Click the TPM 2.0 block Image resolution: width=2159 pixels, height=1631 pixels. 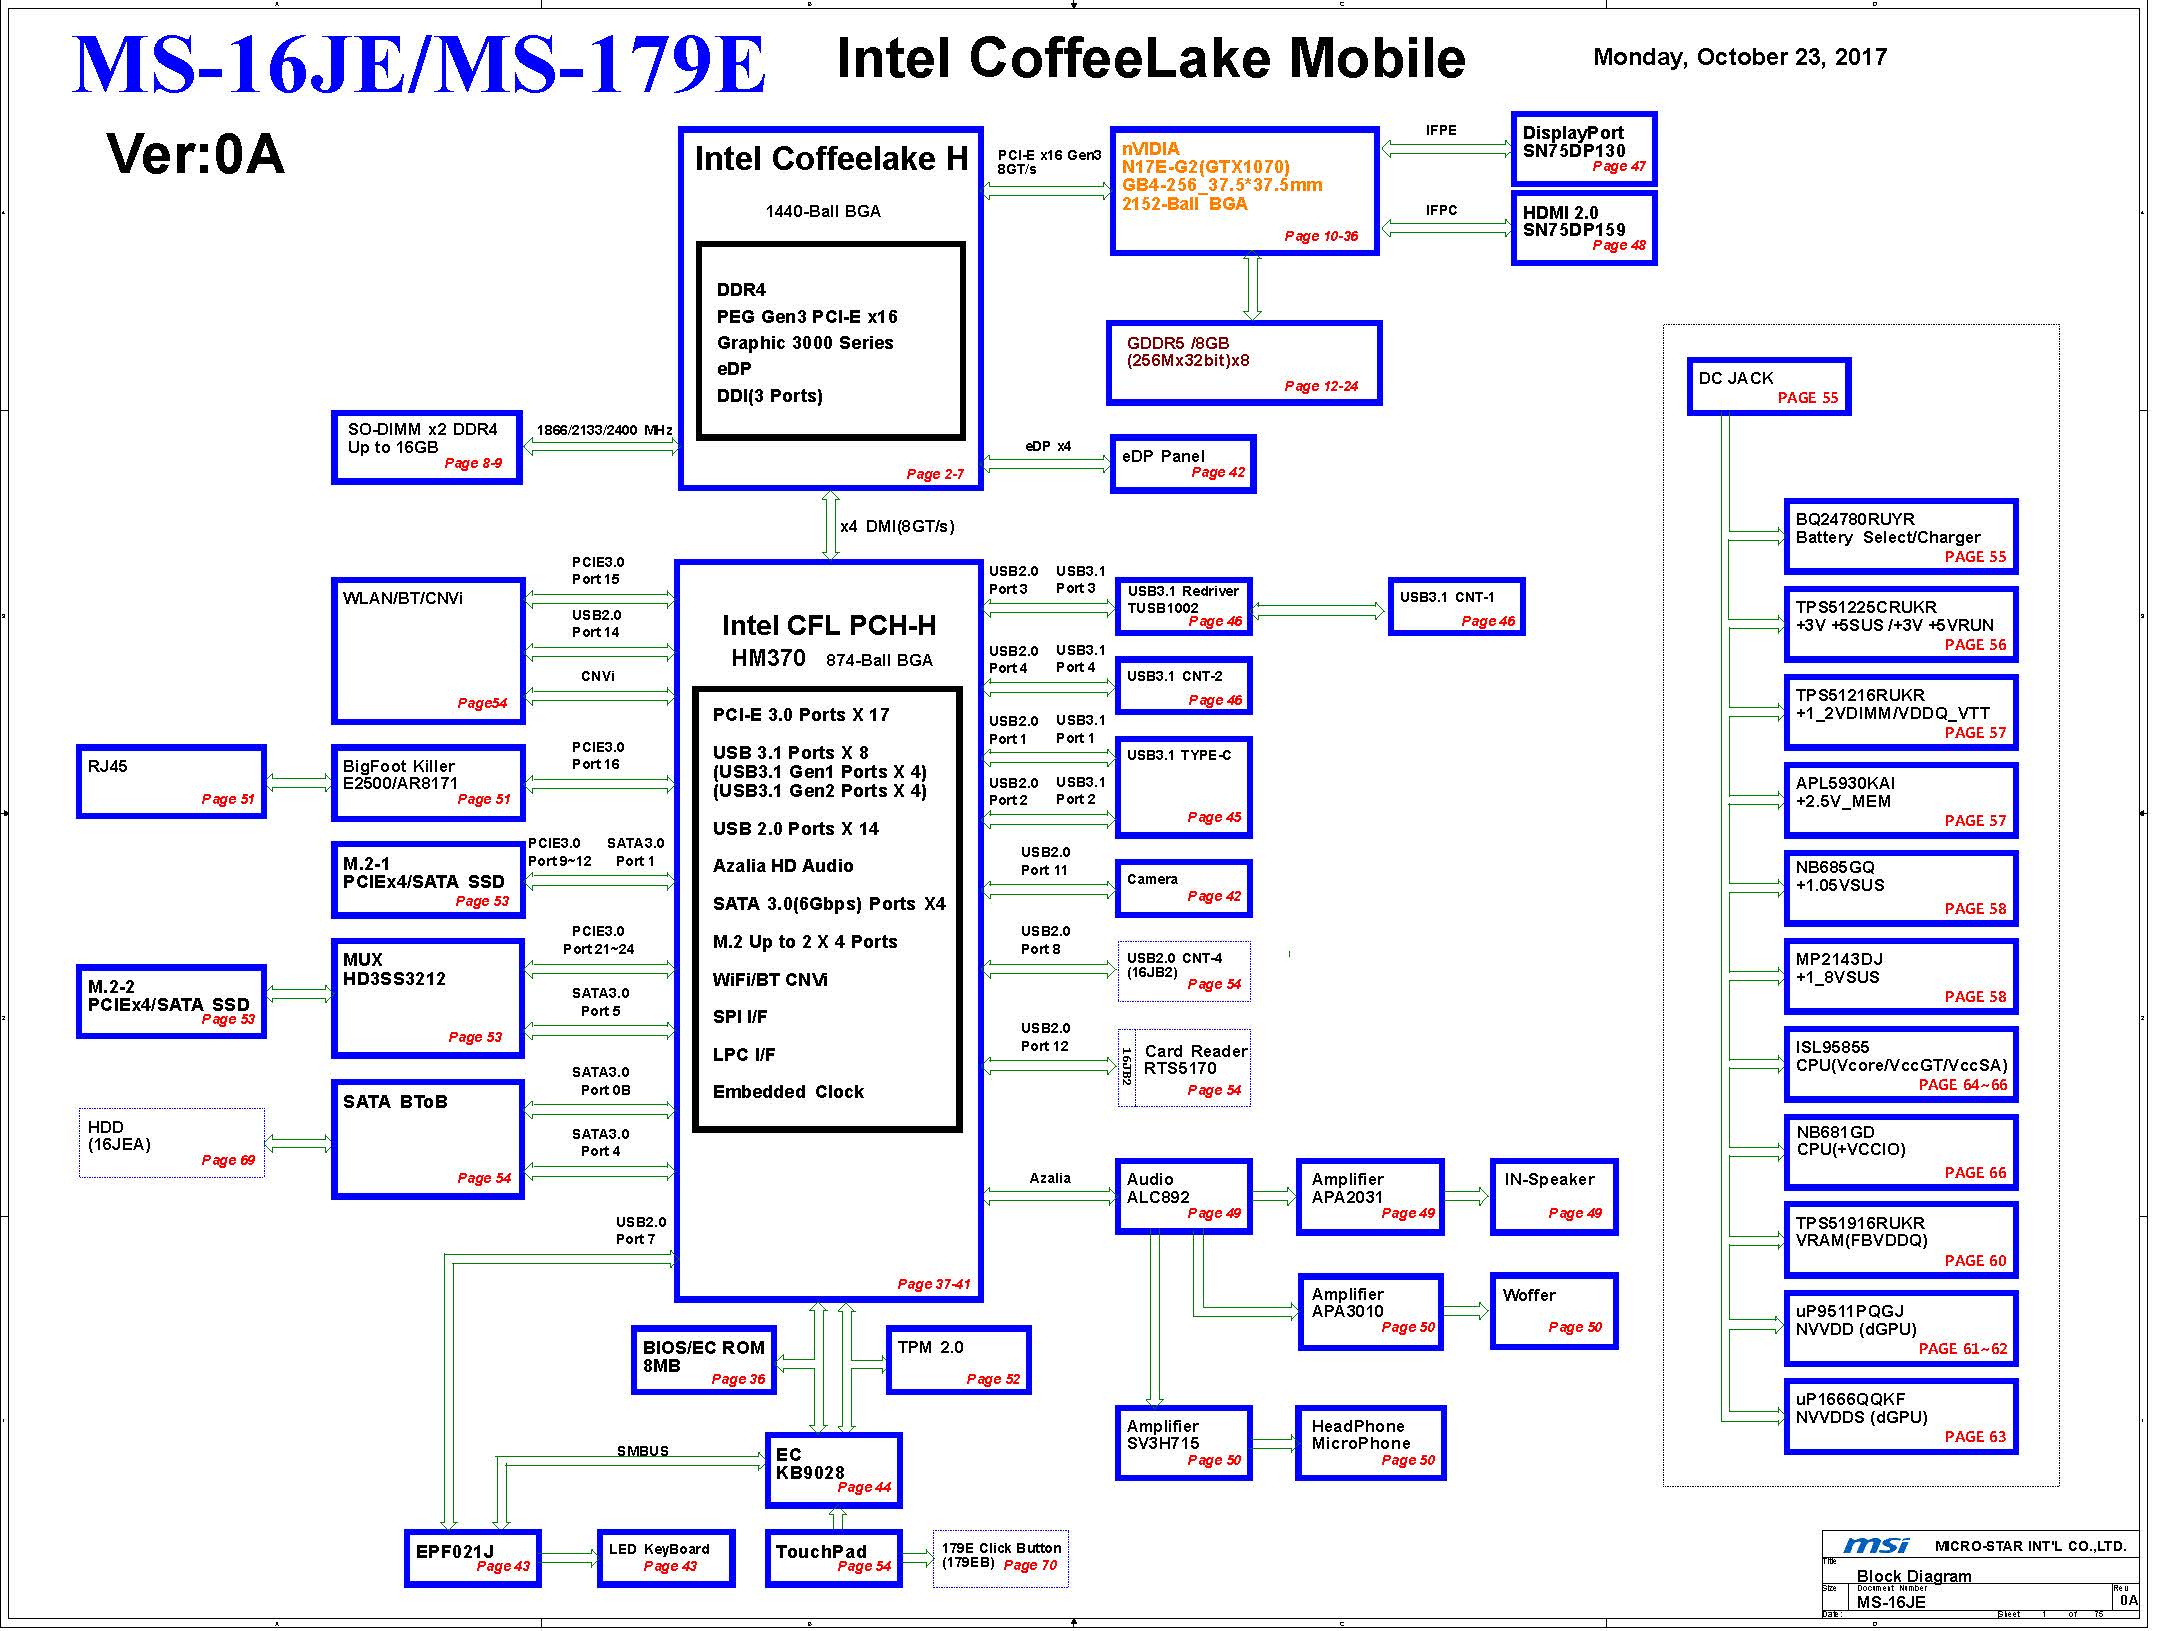point(958,1360)
